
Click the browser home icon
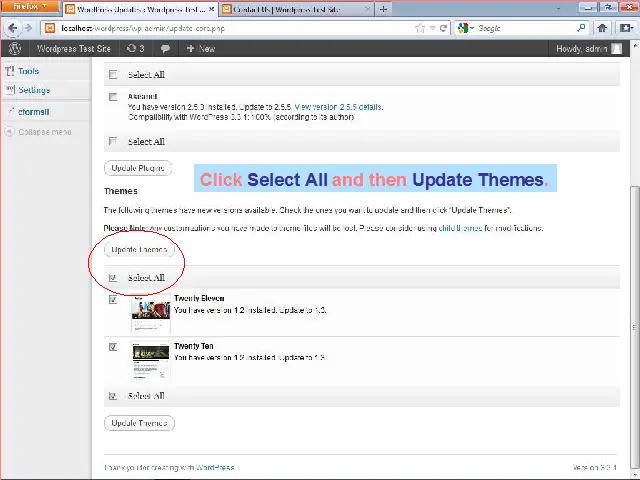tap(602, 28)
